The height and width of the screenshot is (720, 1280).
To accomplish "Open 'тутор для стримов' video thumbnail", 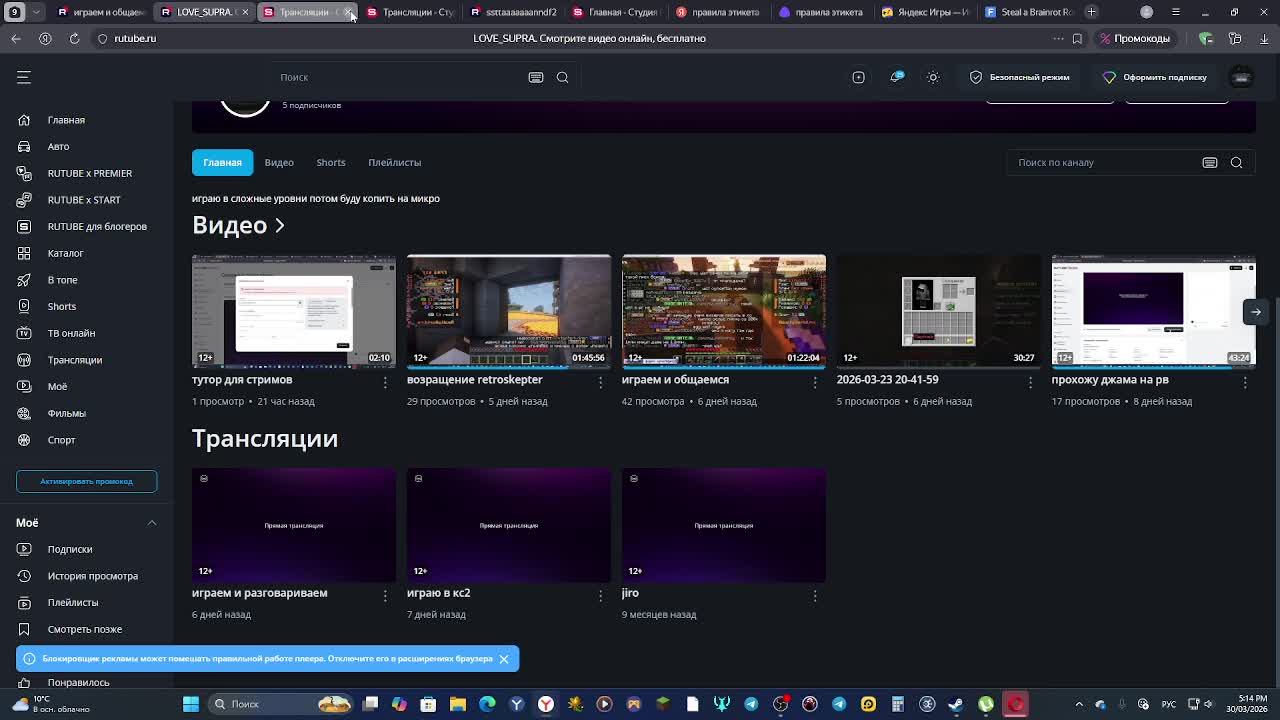I will pyautogui.click(x=294, y=312).
